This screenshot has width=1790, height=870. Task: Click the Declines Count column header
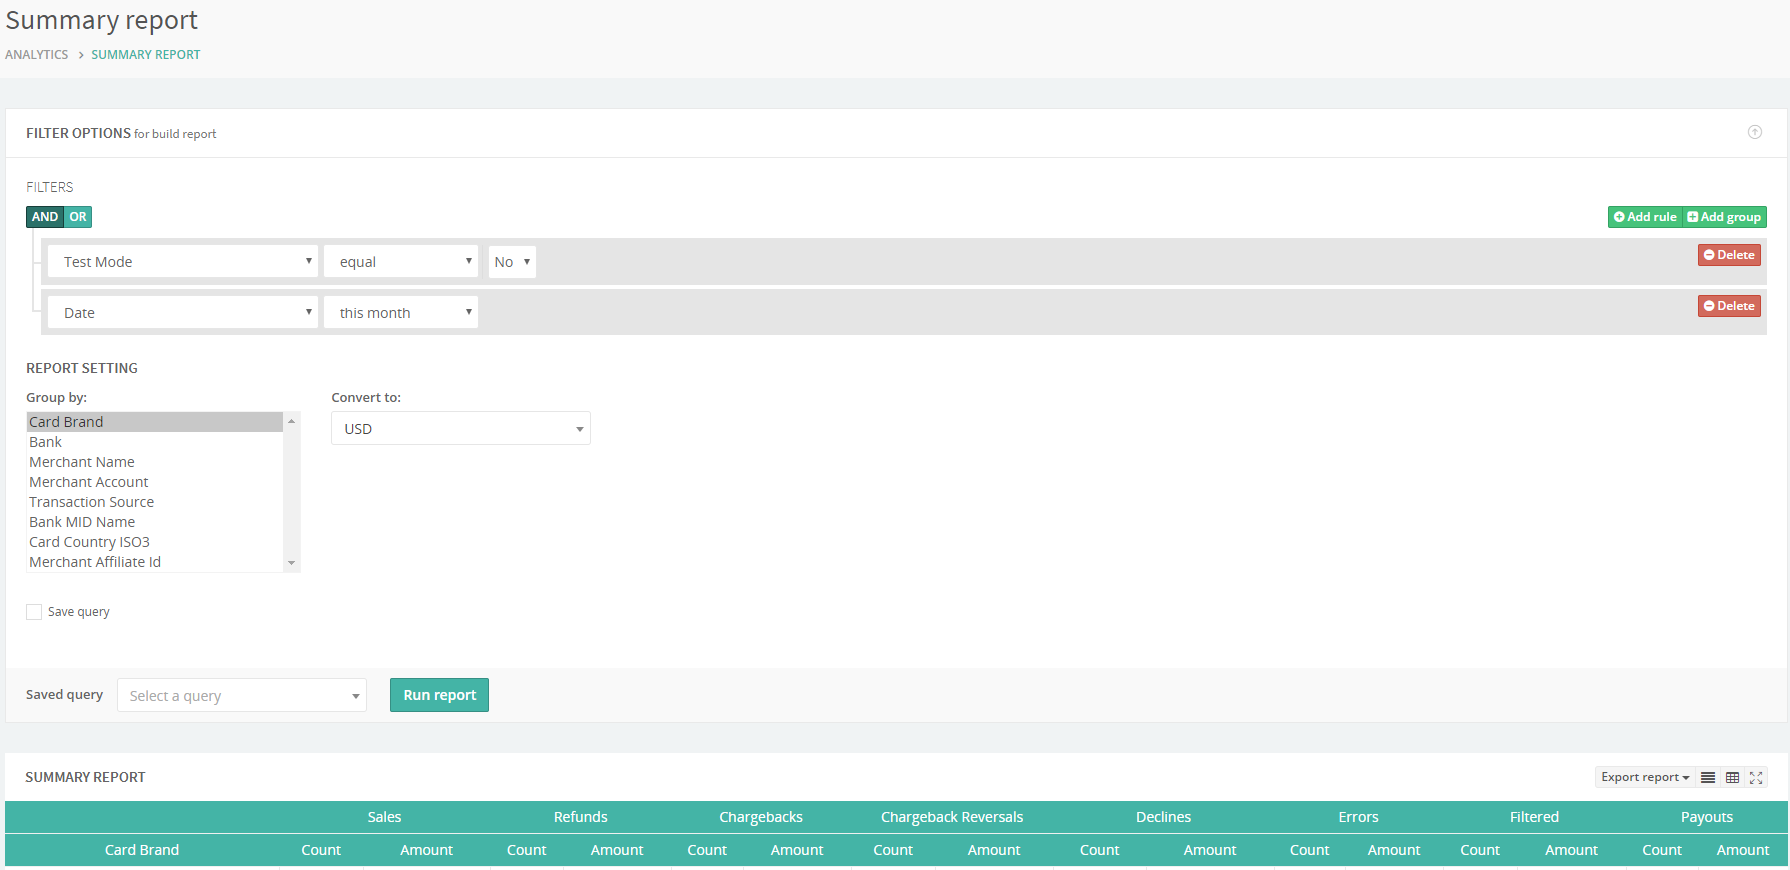point(1100,850)
